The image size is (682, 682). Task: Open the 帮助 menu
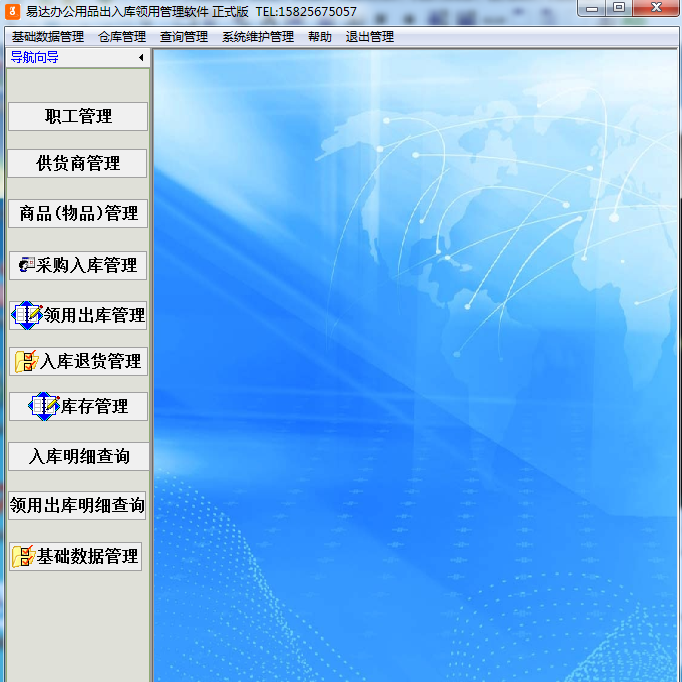[x=320, y=37]
